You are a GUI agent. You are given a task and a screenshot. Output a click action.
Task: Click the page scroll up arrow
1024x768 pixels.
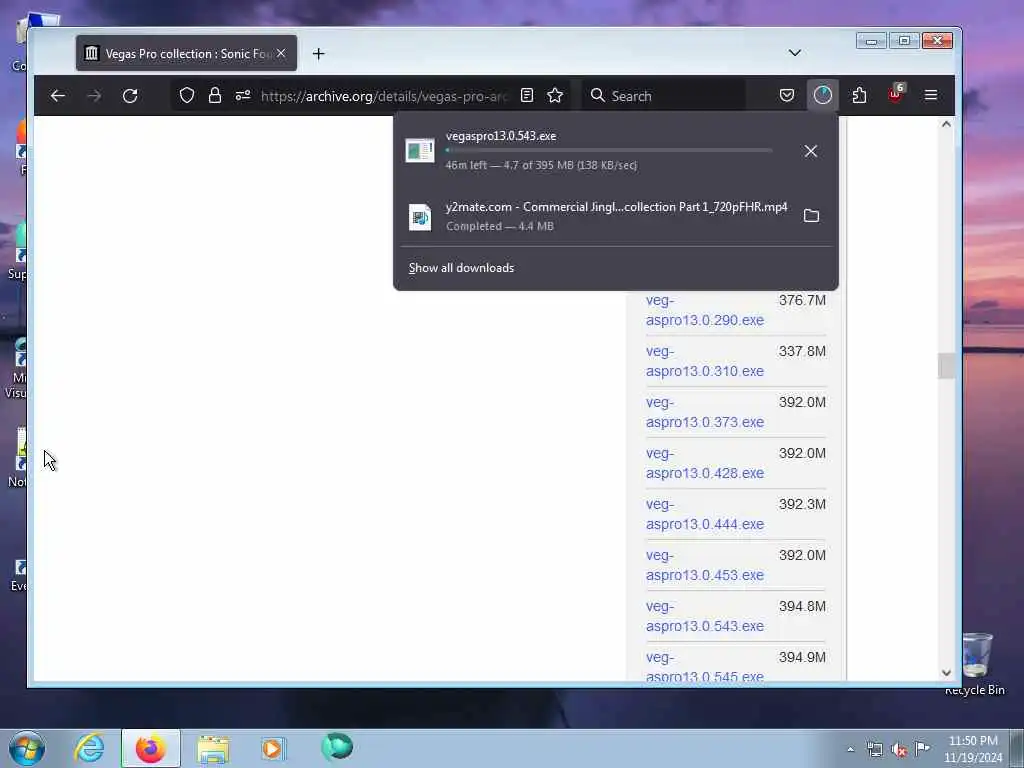pos(946,124)
